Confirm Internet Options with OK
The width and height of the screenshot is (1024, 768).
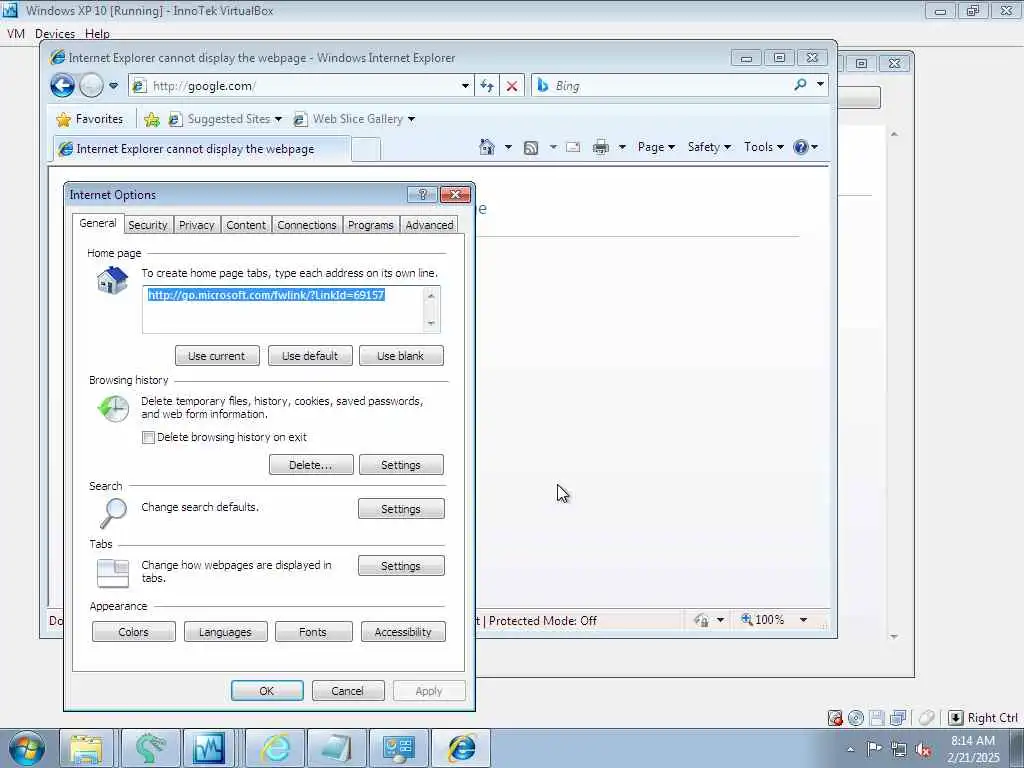point(267,691)
